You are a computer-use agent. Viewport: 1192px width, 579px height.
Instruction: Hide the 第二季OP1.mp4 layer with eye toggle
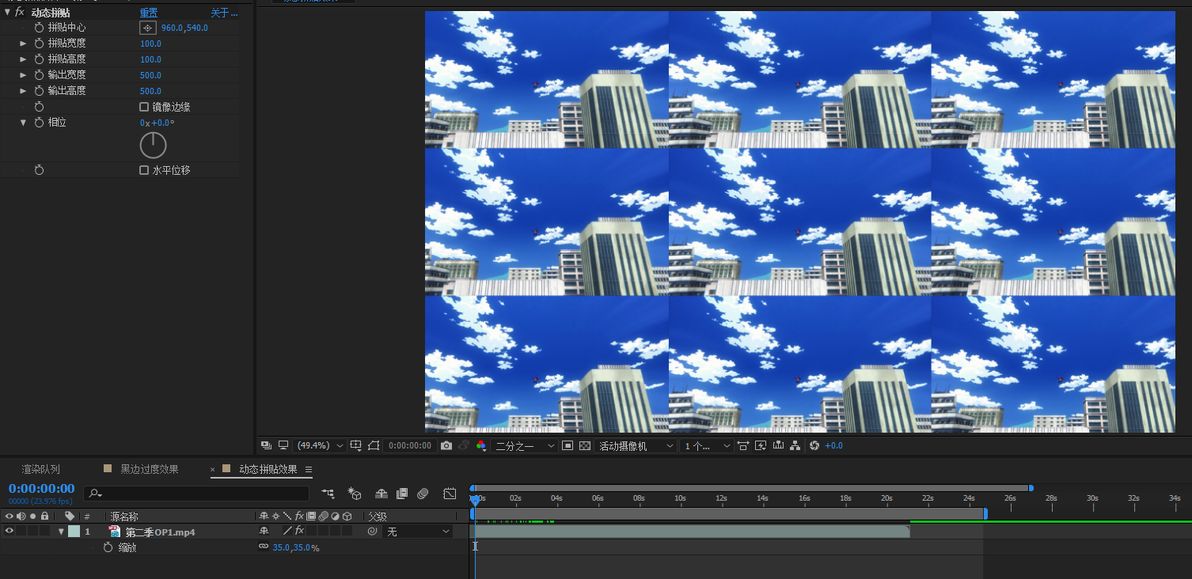point(9,531)
